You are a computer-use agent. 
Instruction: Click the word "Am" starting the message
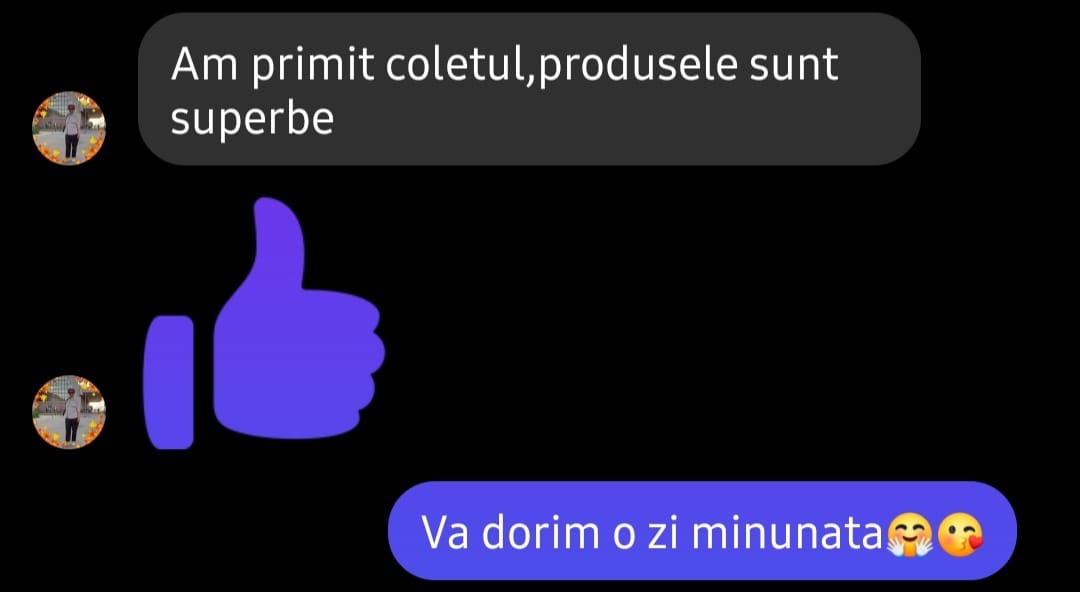(205, 66)
